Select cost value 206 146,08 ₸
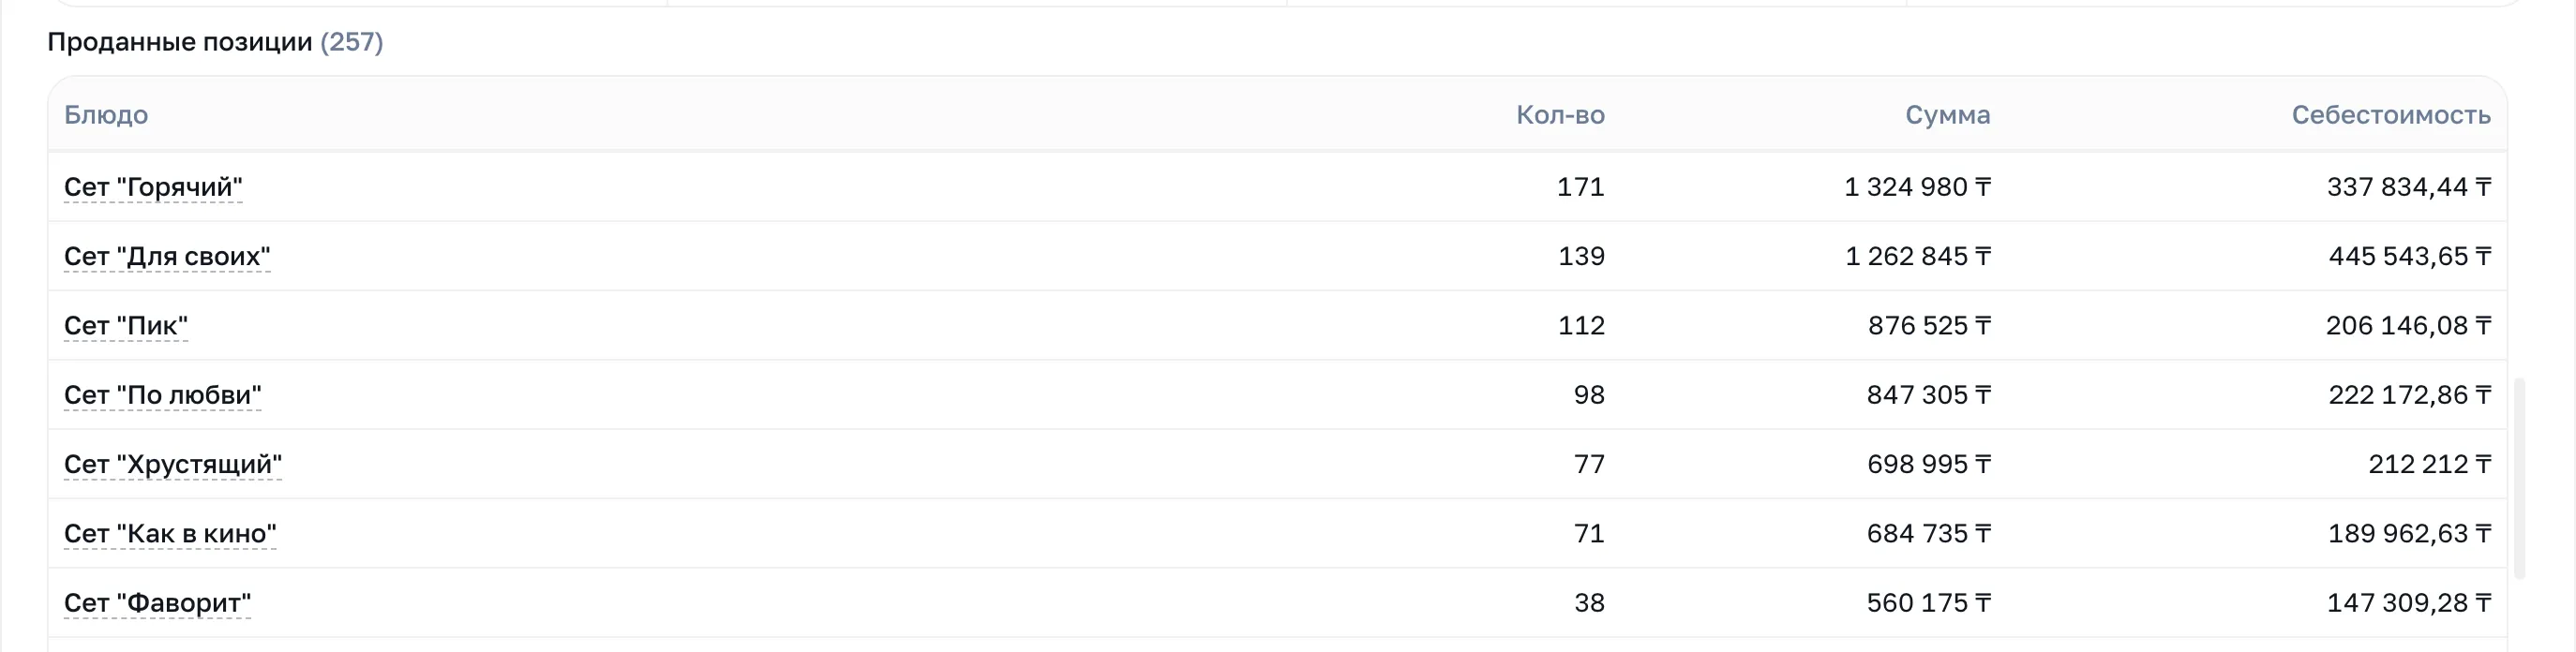 tap(2408, 326)
